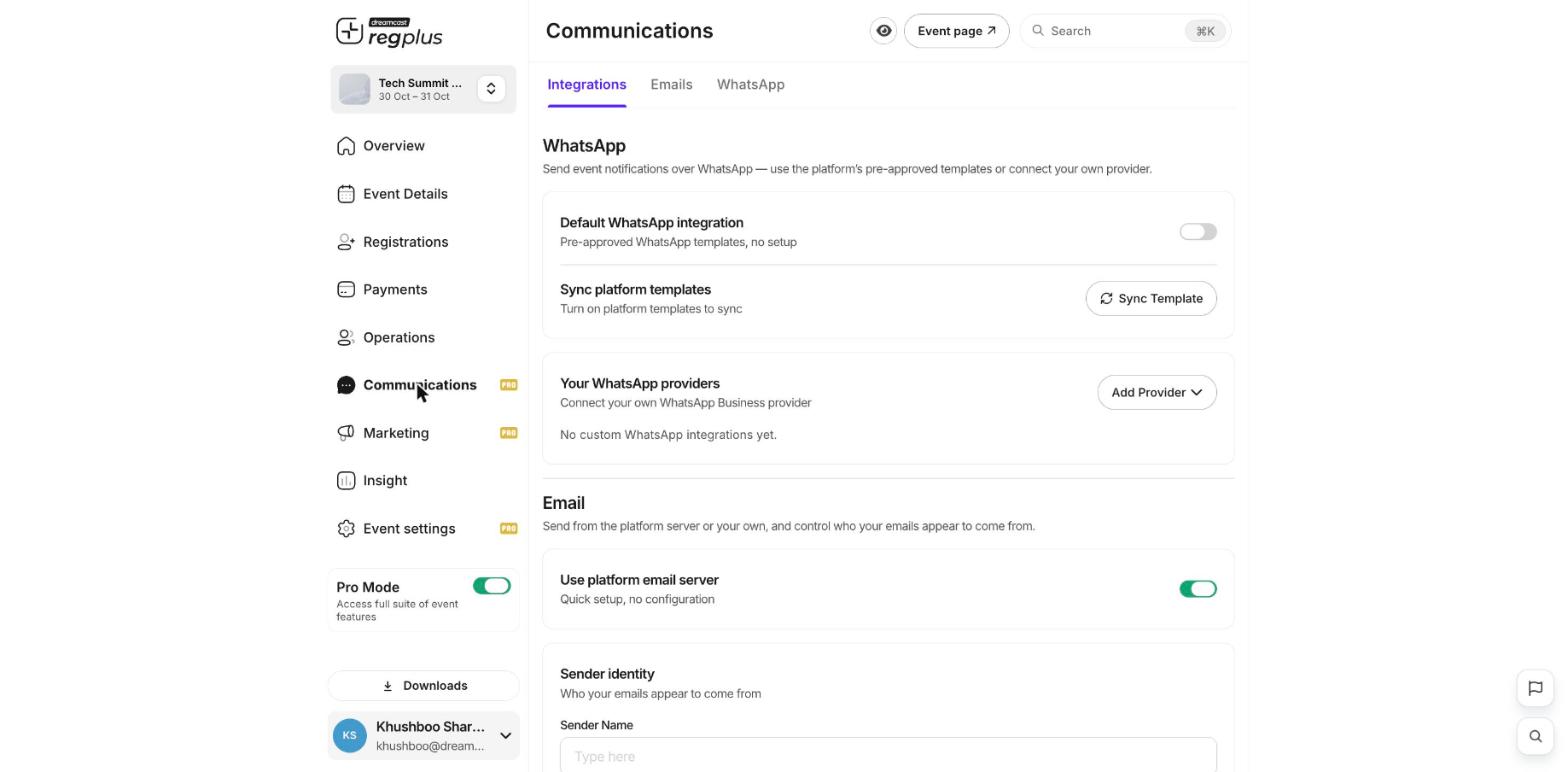Click the 'No custom WhatsApp integrations yet.' text

tap(668, 435)
